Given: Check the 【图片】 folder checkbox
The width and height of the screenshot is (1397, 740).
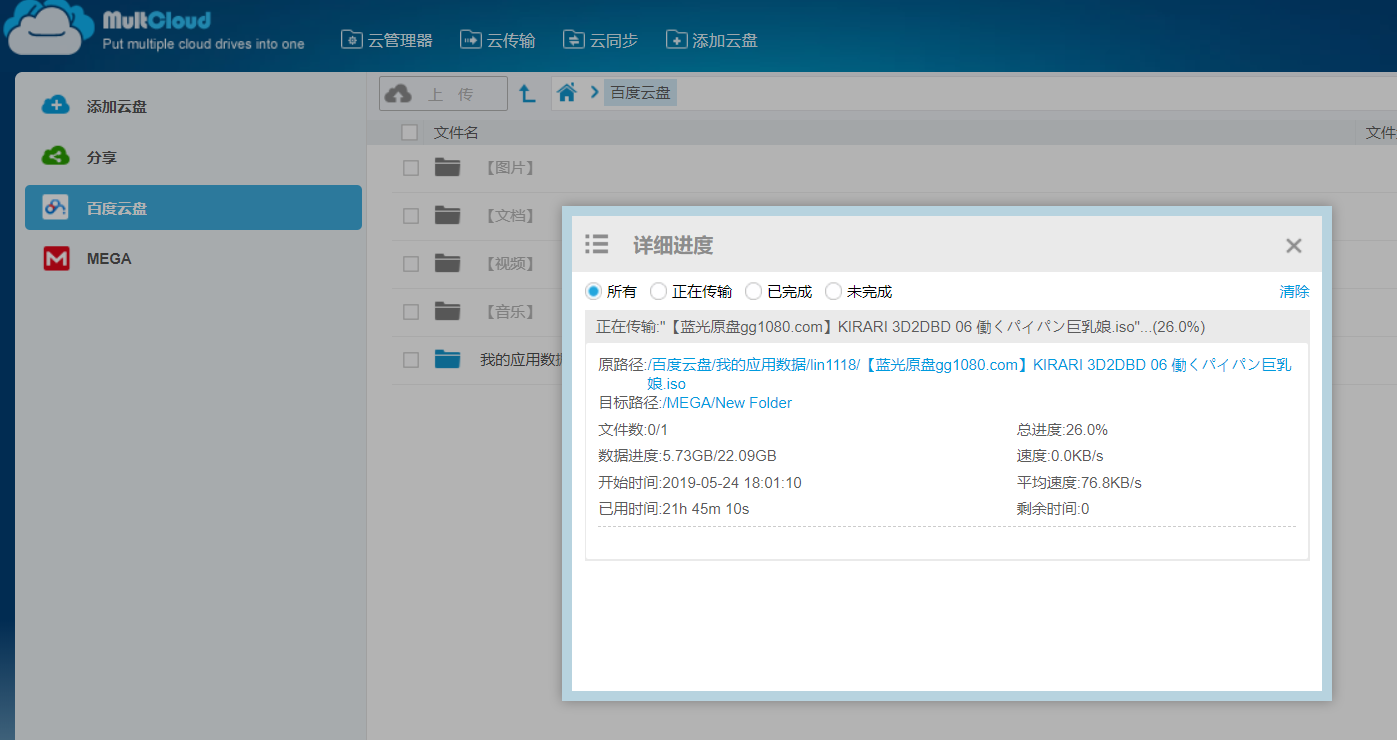Looking at the screenshot, I should (411, 168).
